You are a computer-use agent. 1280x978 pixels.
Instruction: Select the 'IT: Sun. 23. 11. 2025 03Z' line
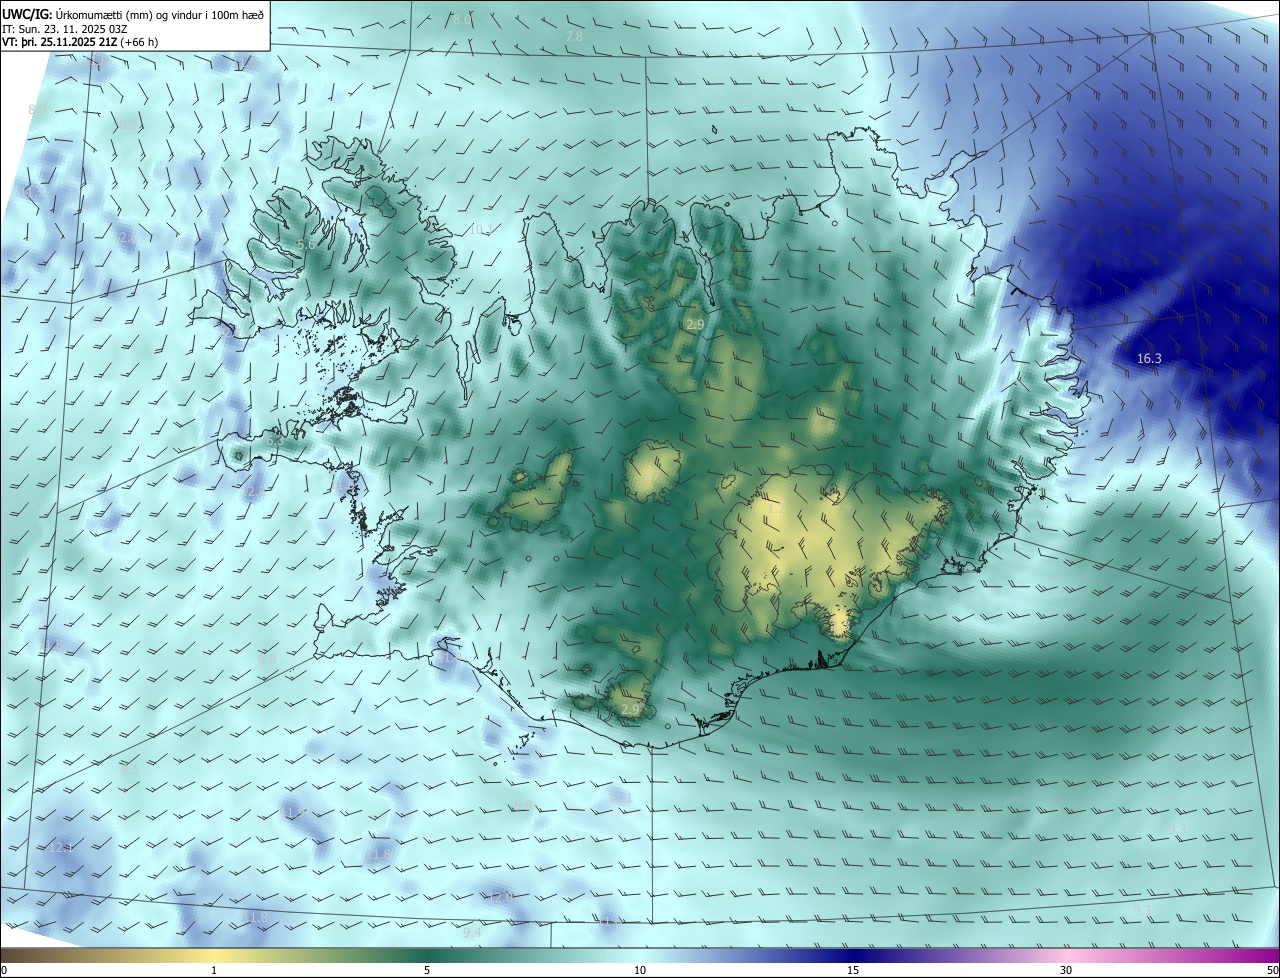coord(65,29)
